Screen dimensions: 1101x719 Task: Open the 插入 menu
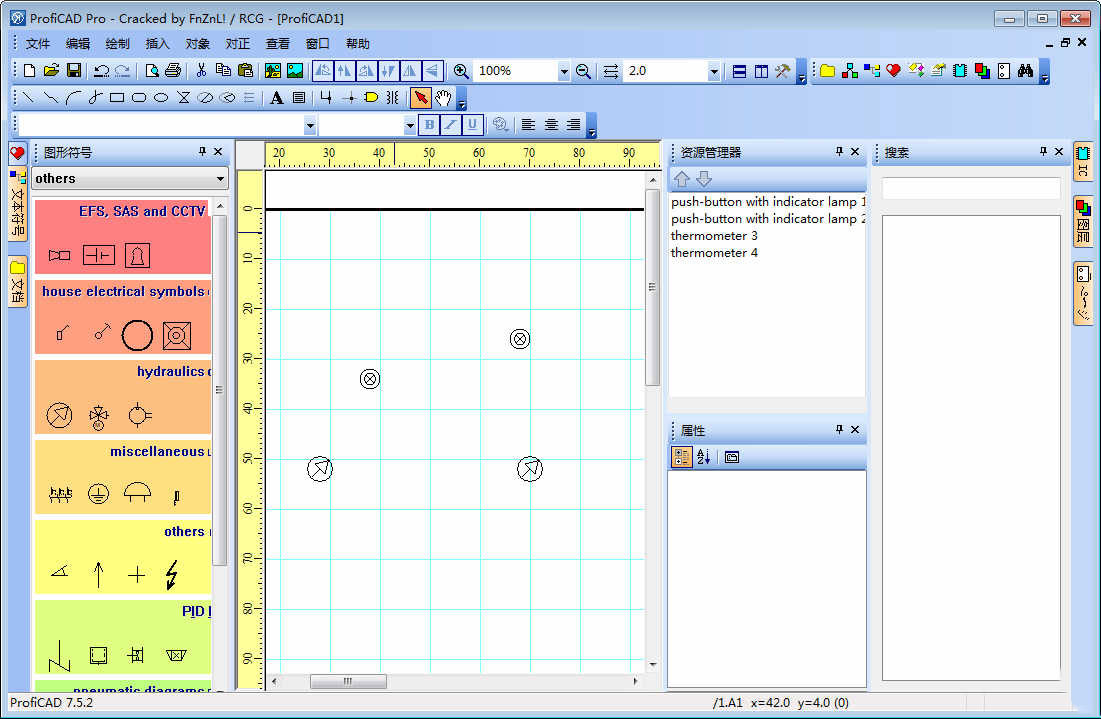click(x=158, y=44)
